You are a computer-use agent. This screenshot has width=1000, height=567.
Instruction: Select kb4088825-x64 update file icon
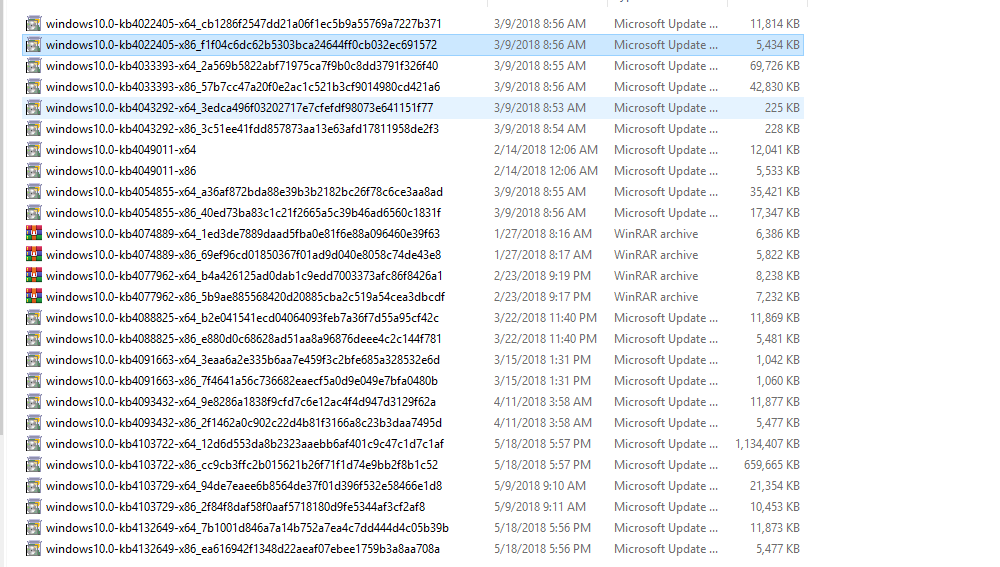[x=34, y=318]
